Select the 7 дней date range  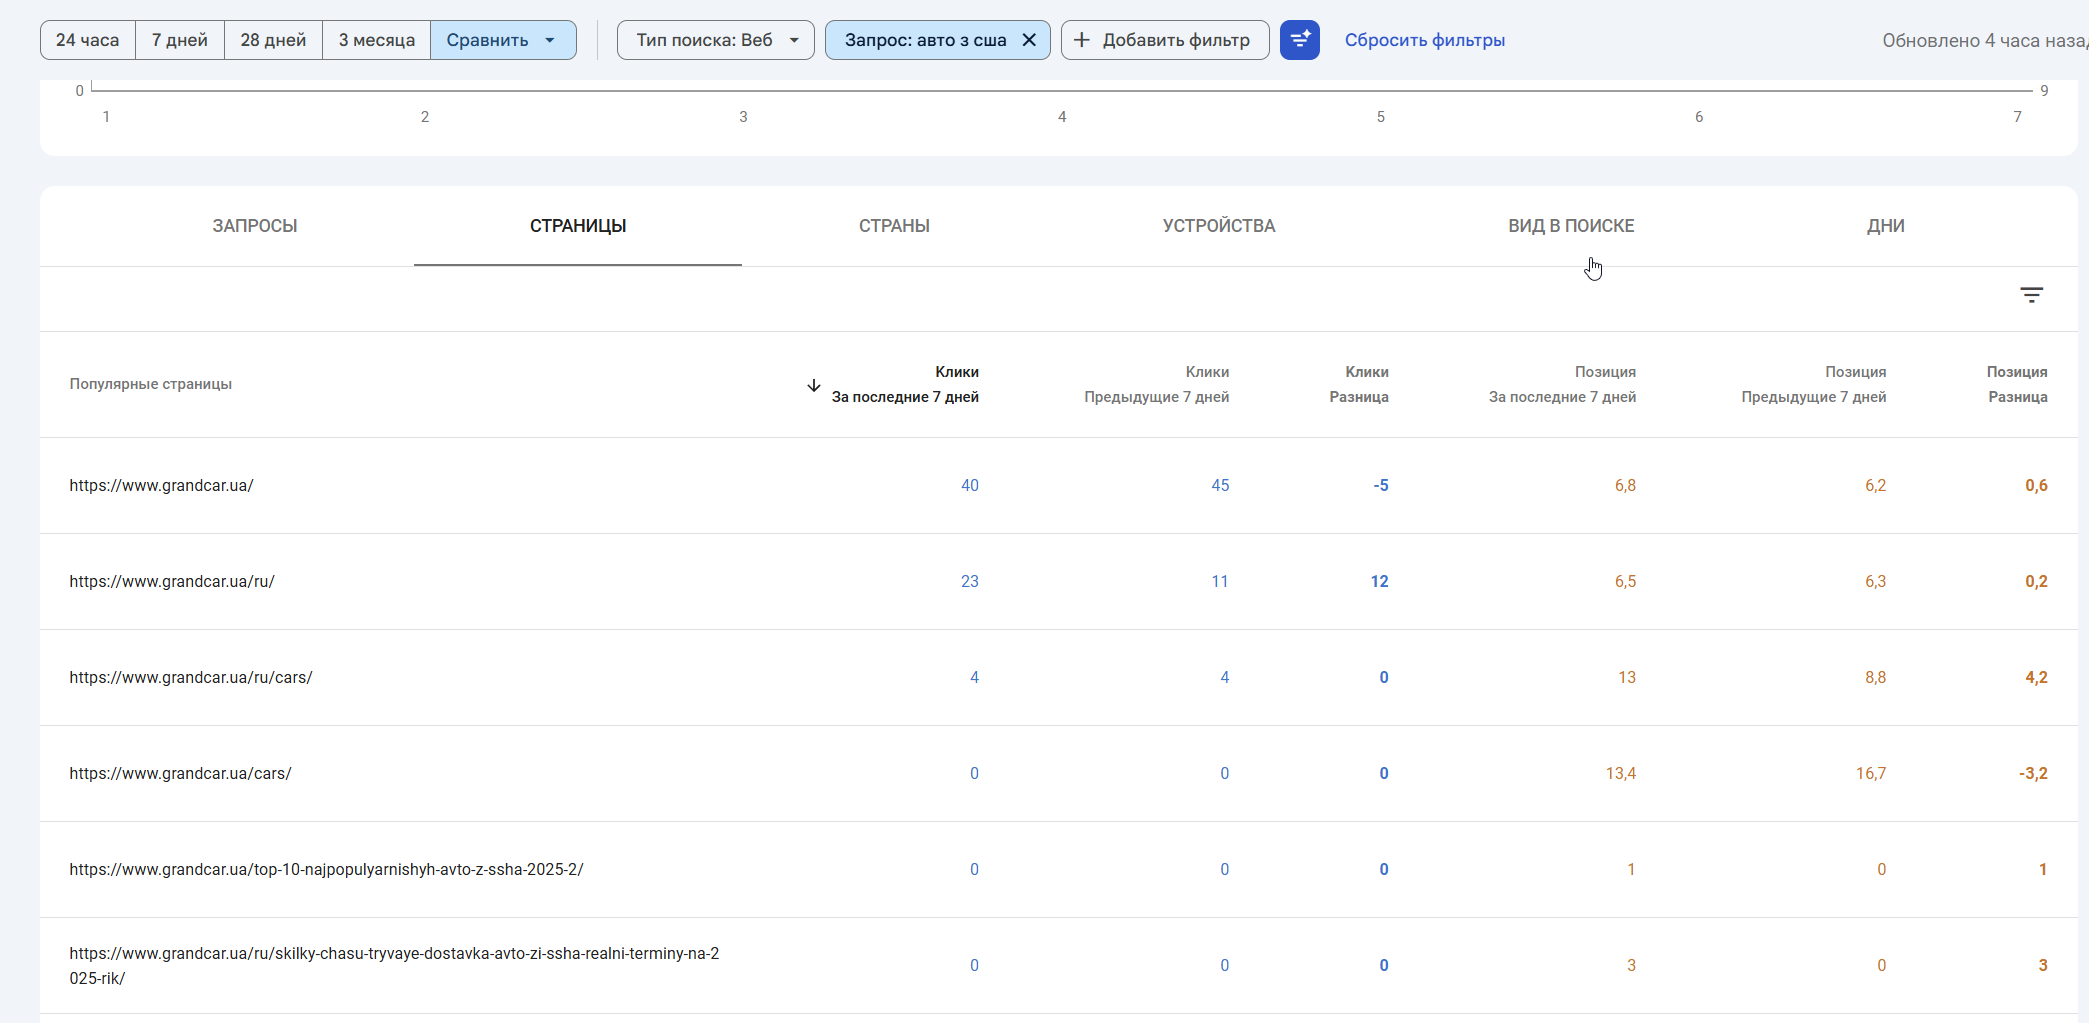(x=180, y=40)
